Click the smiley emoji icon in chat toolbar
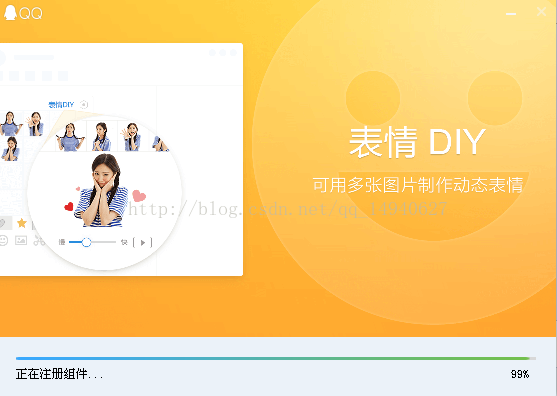The height and width of the screenshot is (396, 557). pyautogui.click(x=3, y=240)
